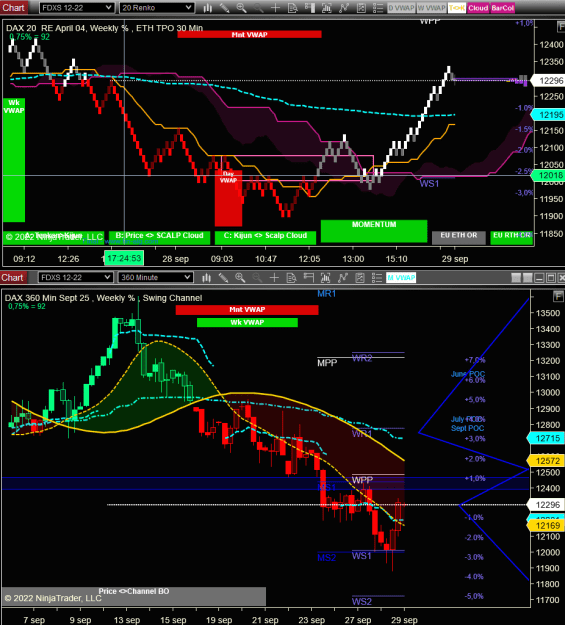Activate crosshair cursor in top chart toolbar
This screenshot has height=625, width=565.
[x=275, y=8]
